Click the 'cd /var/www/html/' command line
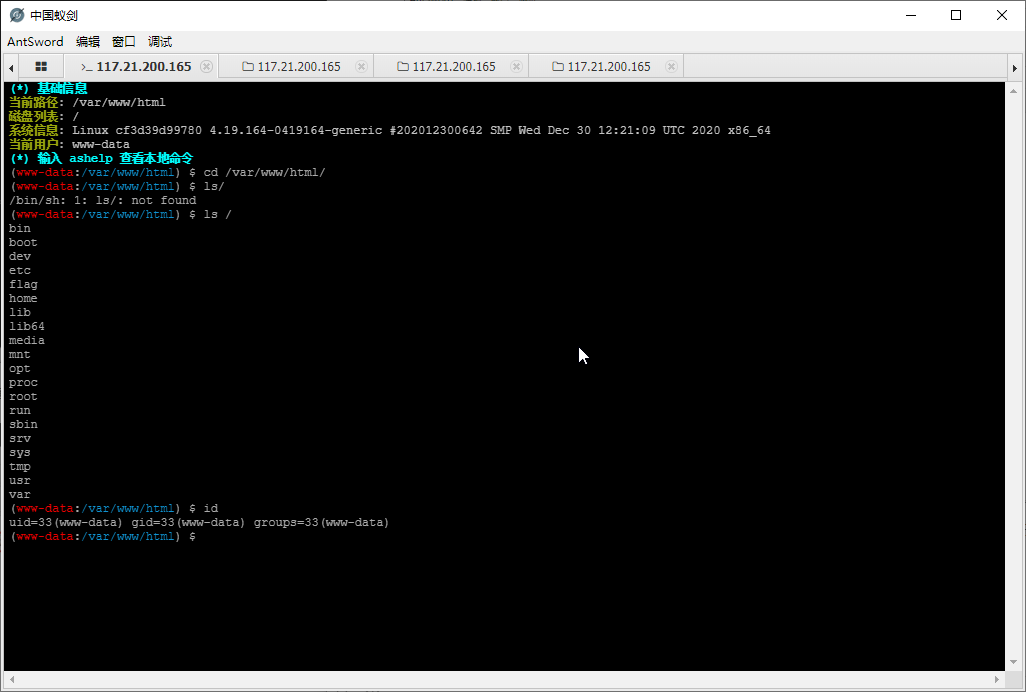The image size is (1026, 692). 168,172
